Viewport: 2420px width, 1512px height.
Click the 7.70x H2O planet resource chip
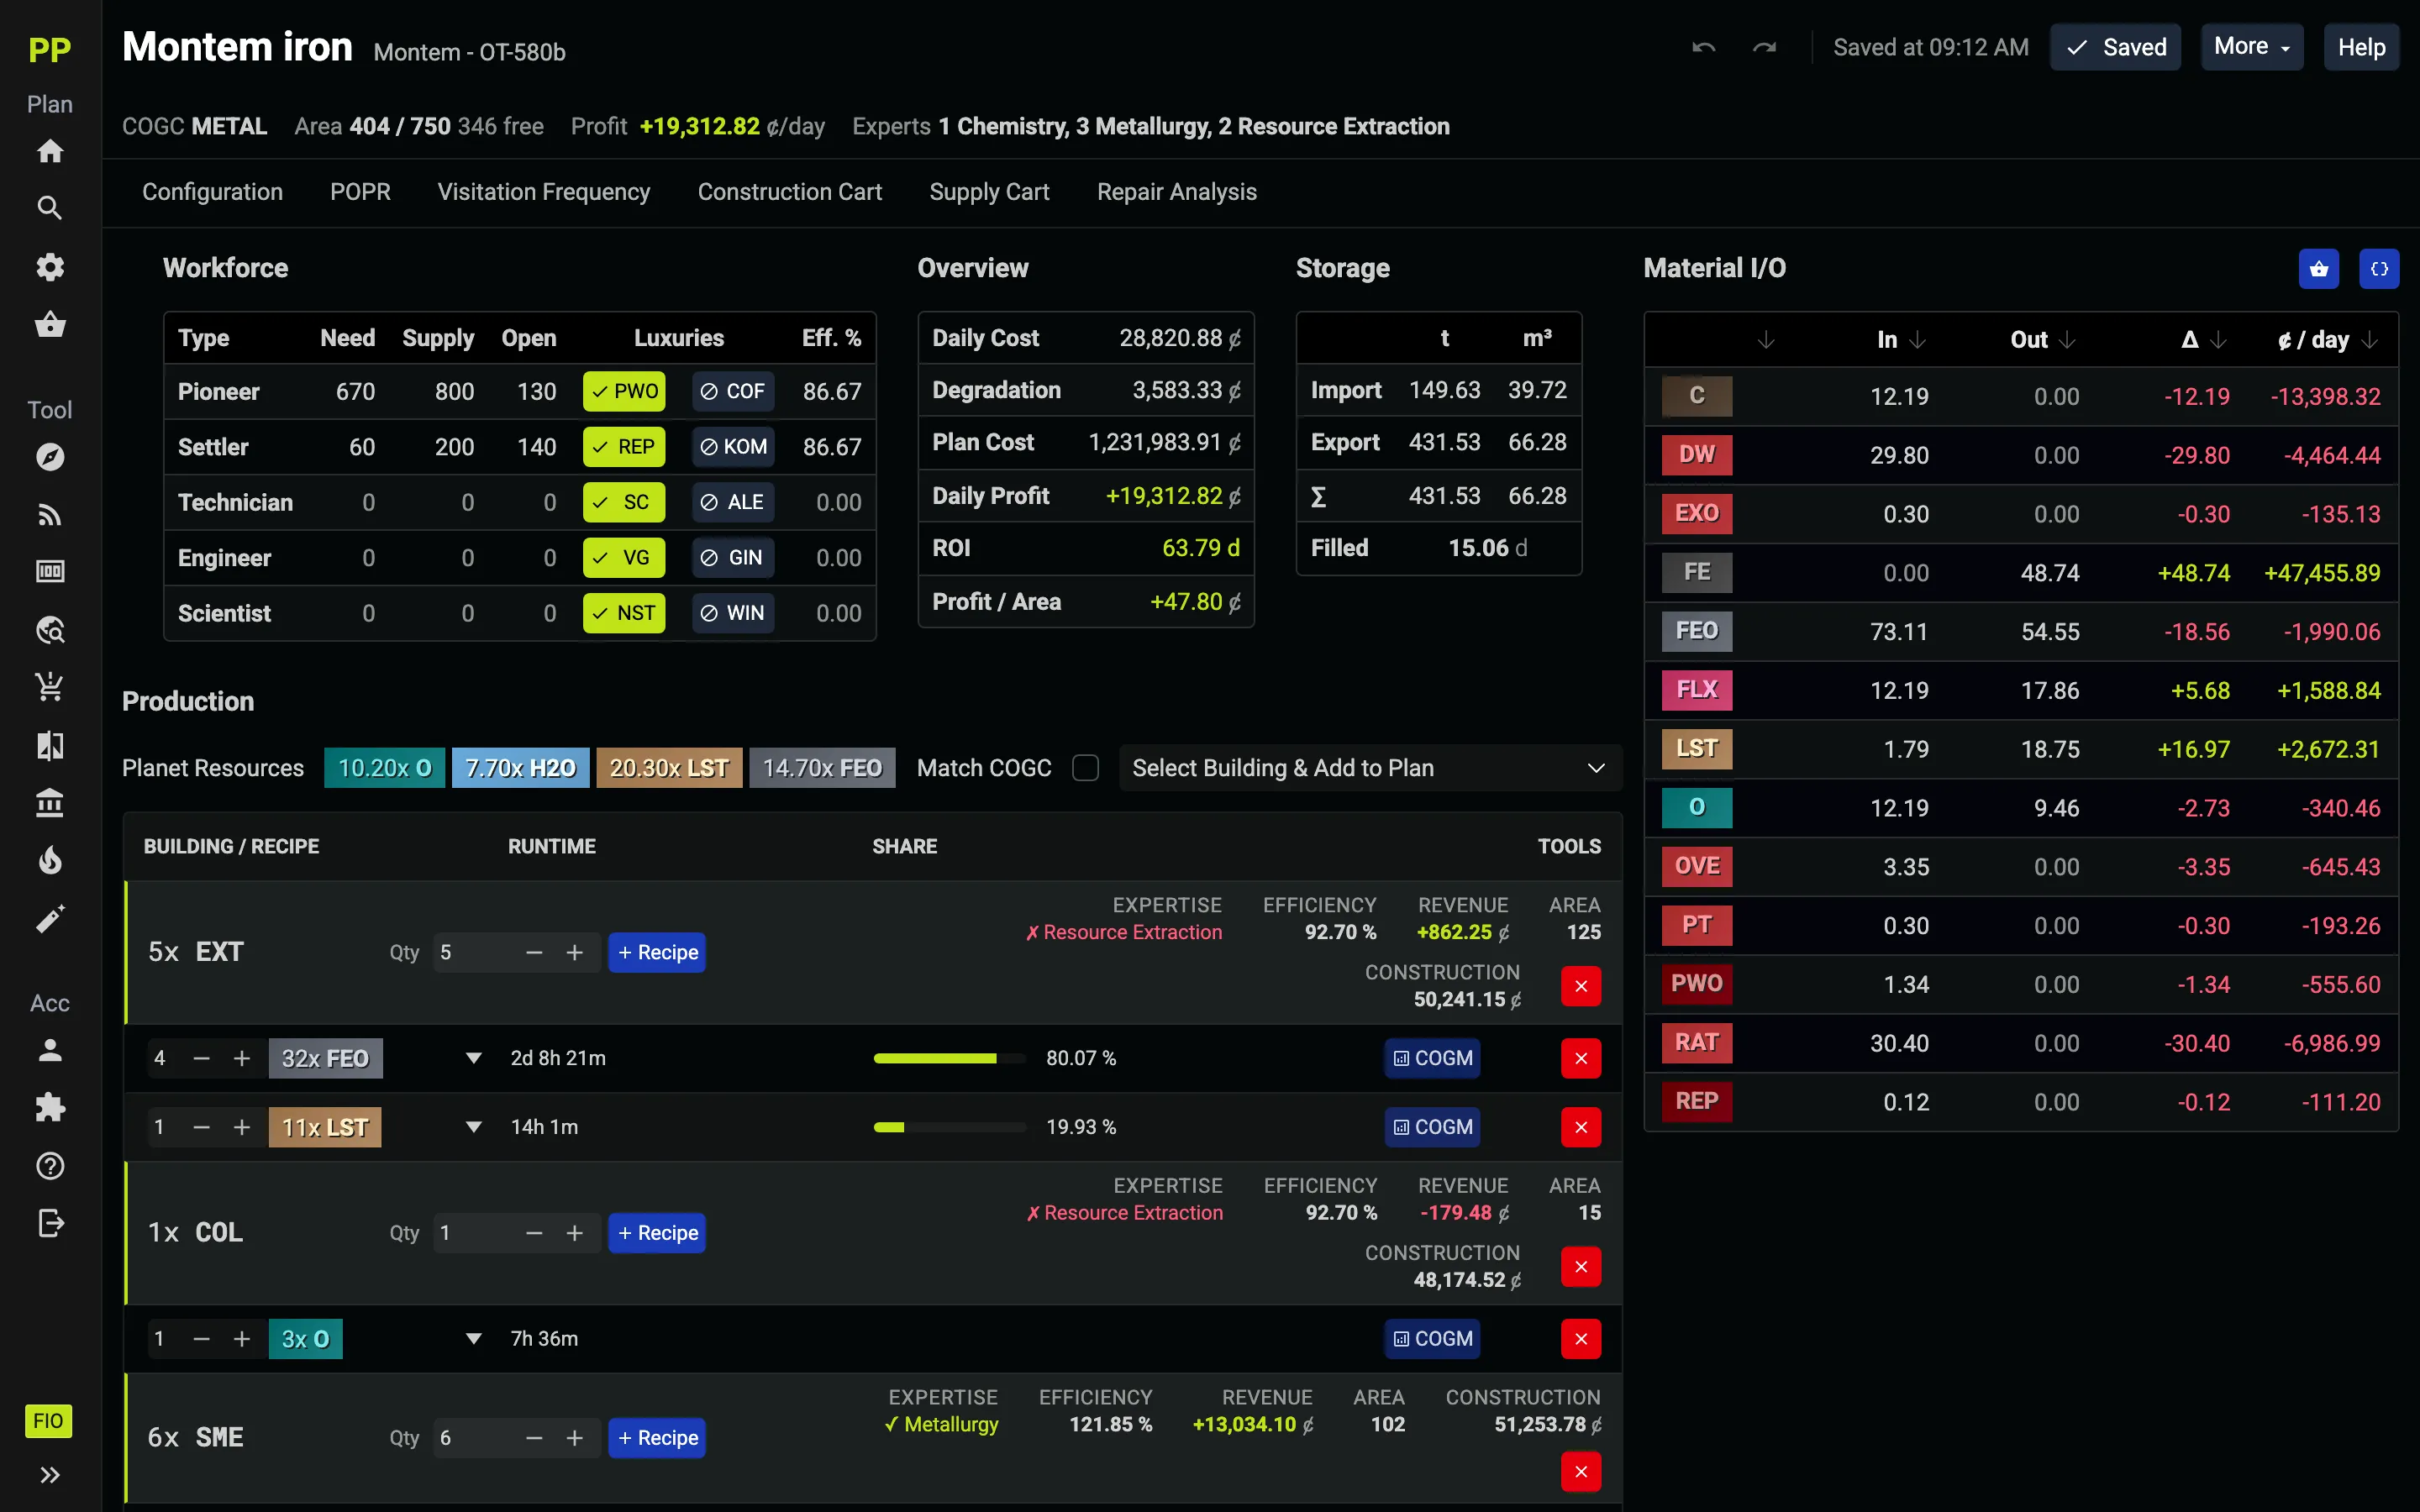point(520,768)
